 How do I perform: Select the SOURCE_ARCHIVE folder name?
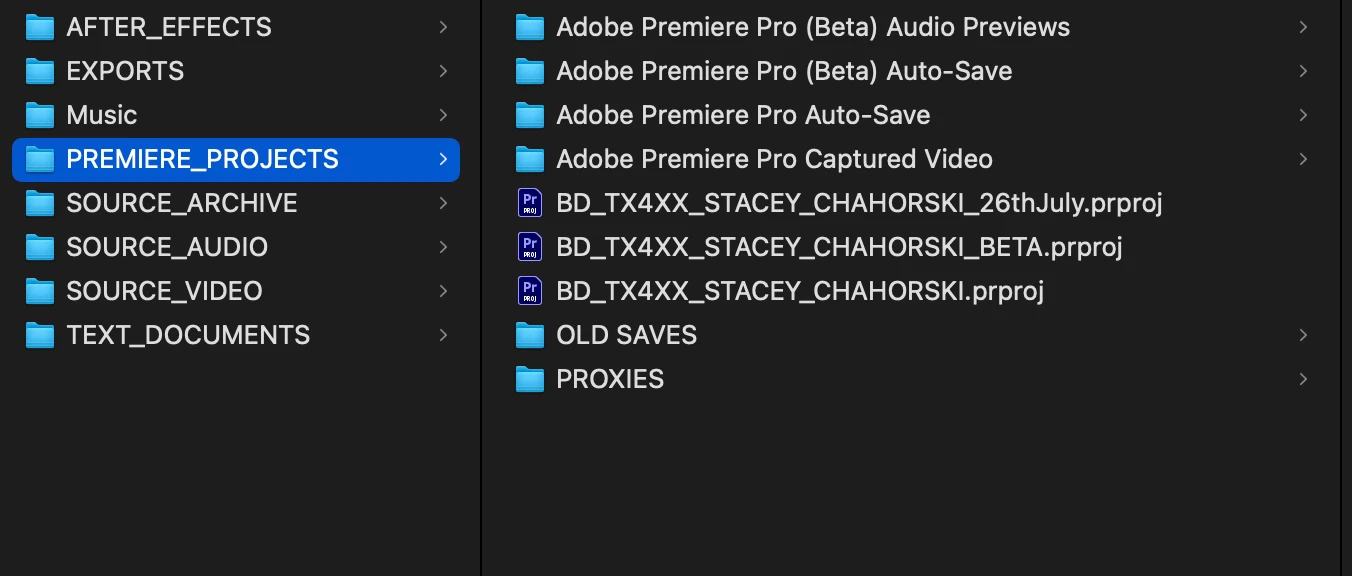(182, 203)
